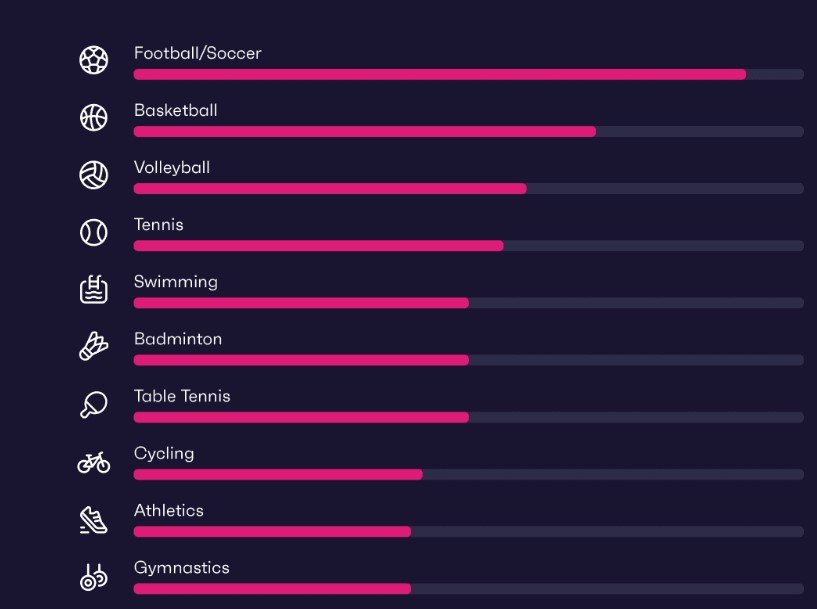Click the soccer ball icon
The width and height of the screenshot is (817, 609).
pyautogui.click(x=93, y=60)
